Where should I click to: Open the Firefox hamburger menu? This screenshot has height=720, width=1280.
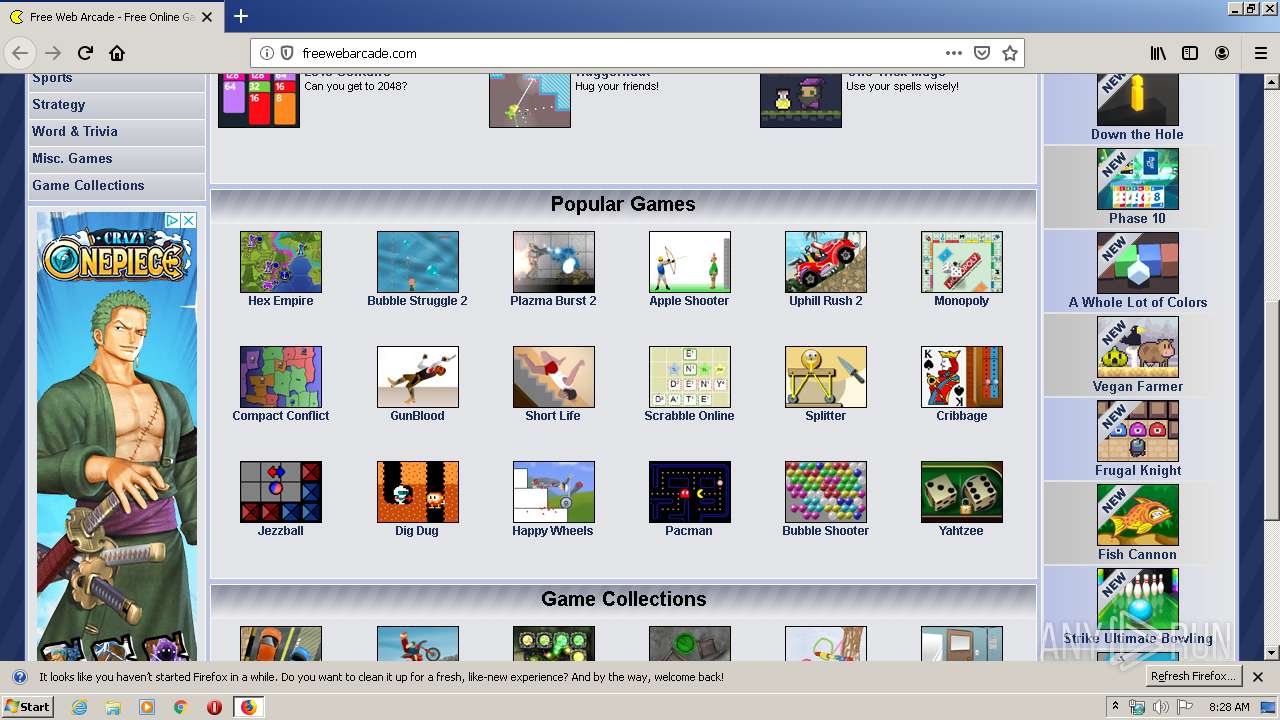pos(1260,53)
